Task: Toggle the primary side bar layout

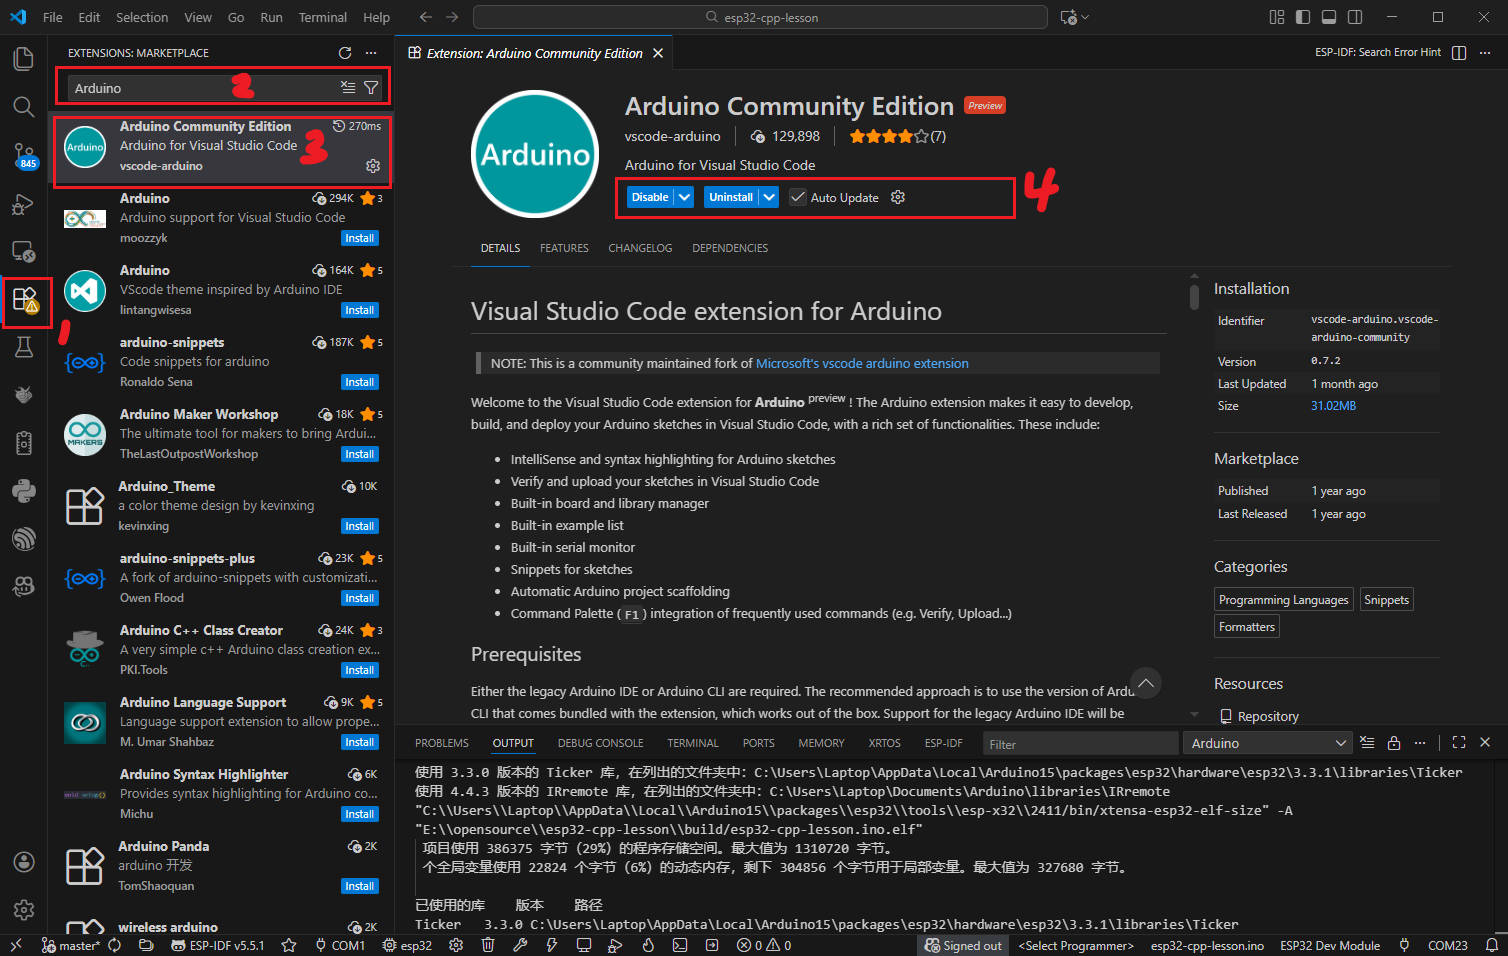Action: tap(1303, 17)
